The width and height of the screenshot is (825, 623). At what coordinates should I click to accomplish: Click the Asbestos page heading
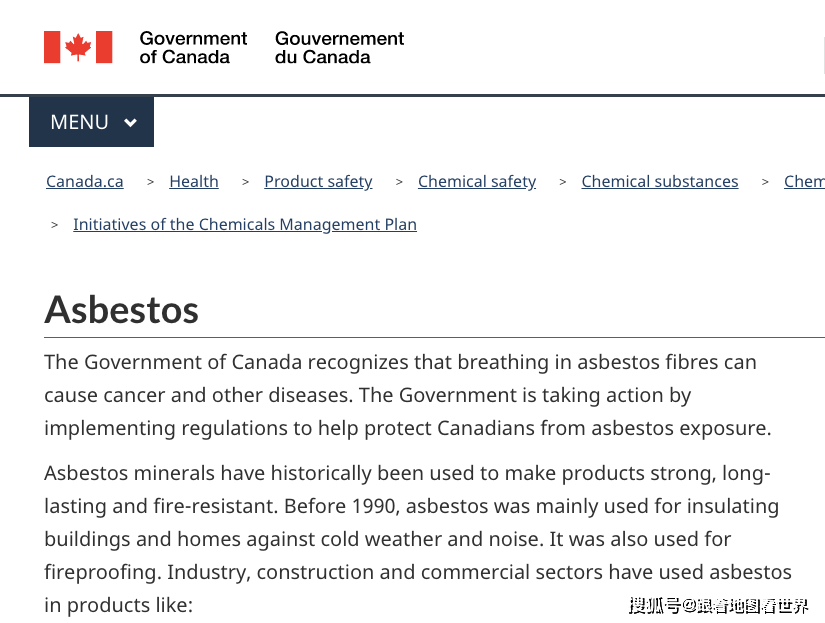[122, 309]
